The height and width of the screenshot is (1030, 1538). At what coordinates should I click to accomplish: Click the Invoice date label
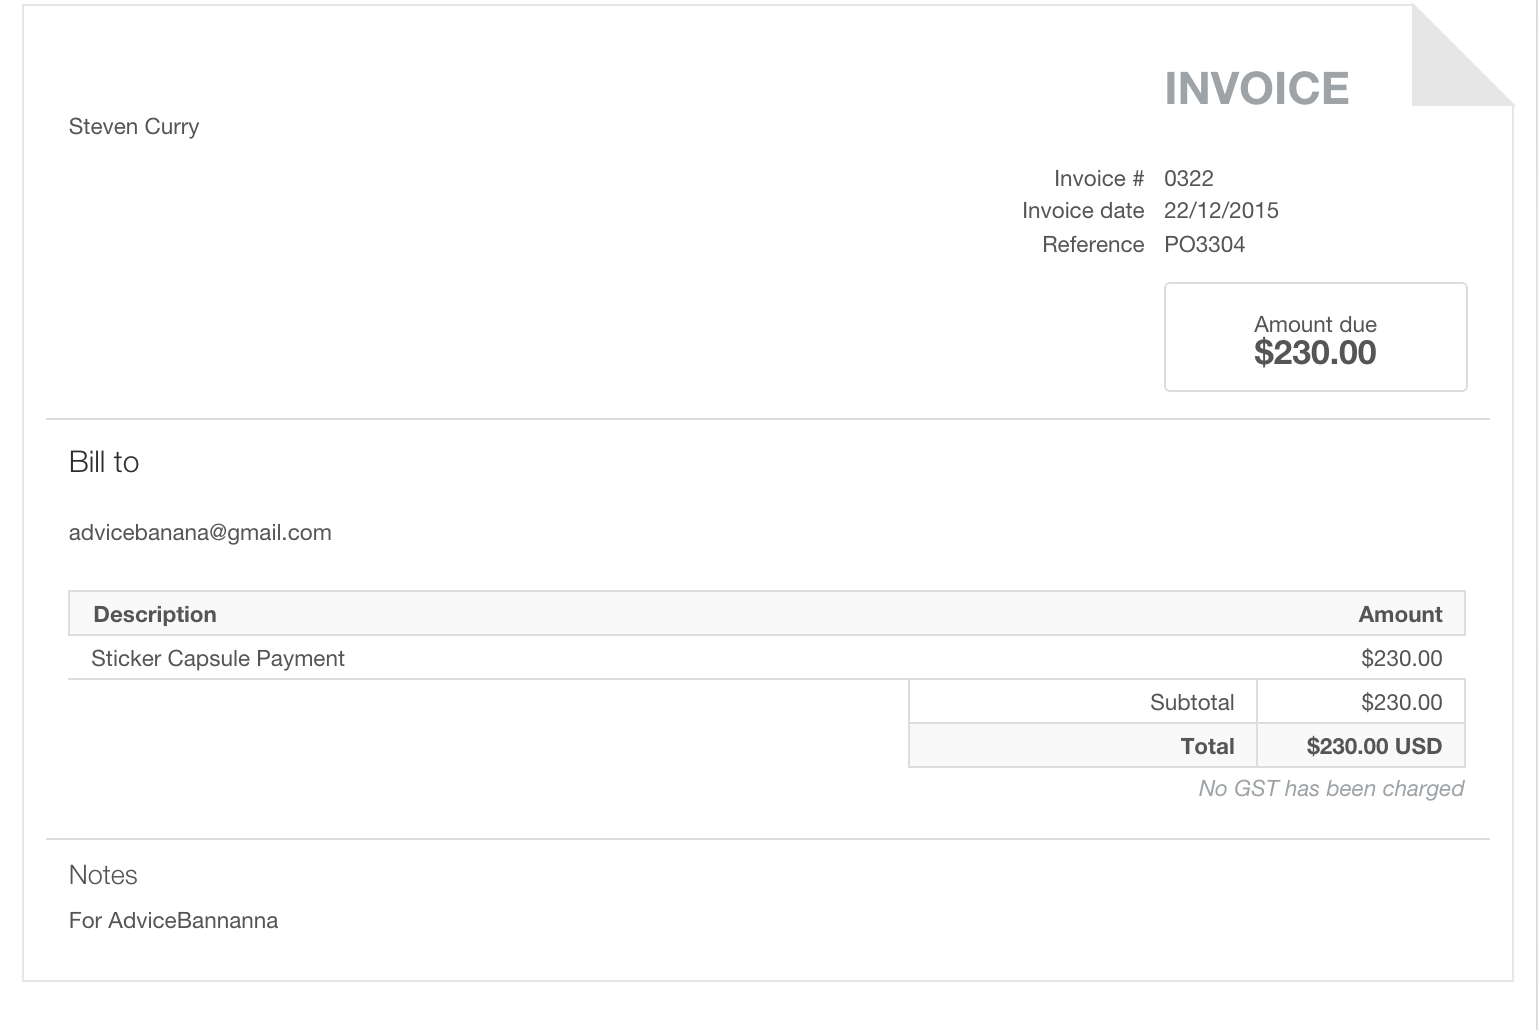(1082, 211)
